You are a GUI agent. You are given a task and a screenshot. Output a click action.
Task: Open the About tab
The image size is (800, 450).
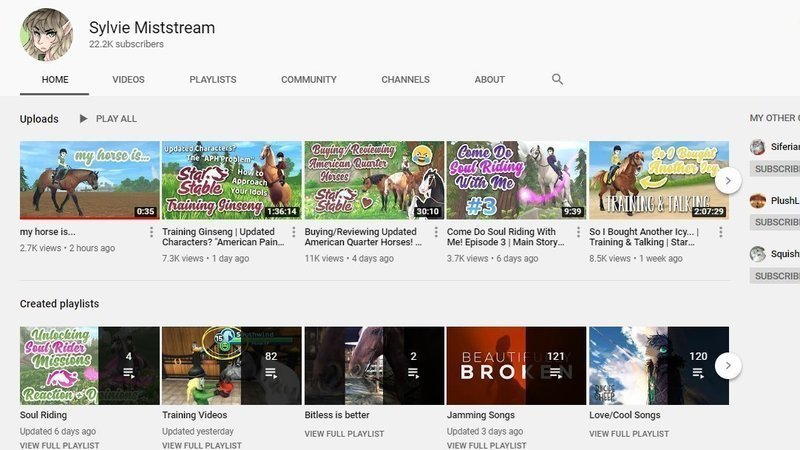tap(490, 80)
